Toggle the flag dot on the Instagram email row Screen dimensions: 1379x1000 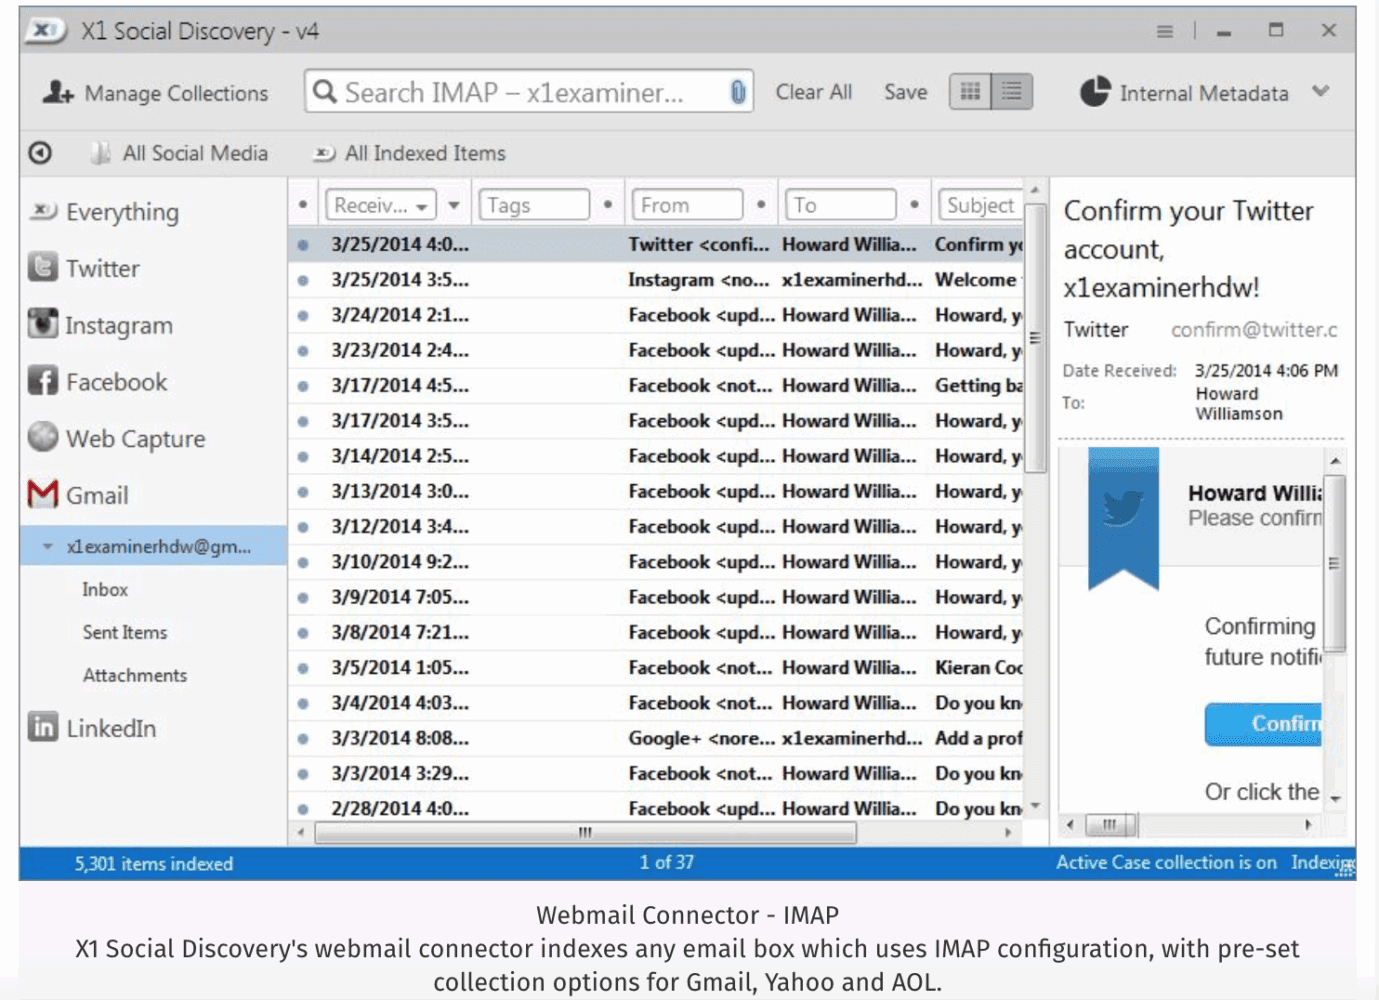click(303, 280)
